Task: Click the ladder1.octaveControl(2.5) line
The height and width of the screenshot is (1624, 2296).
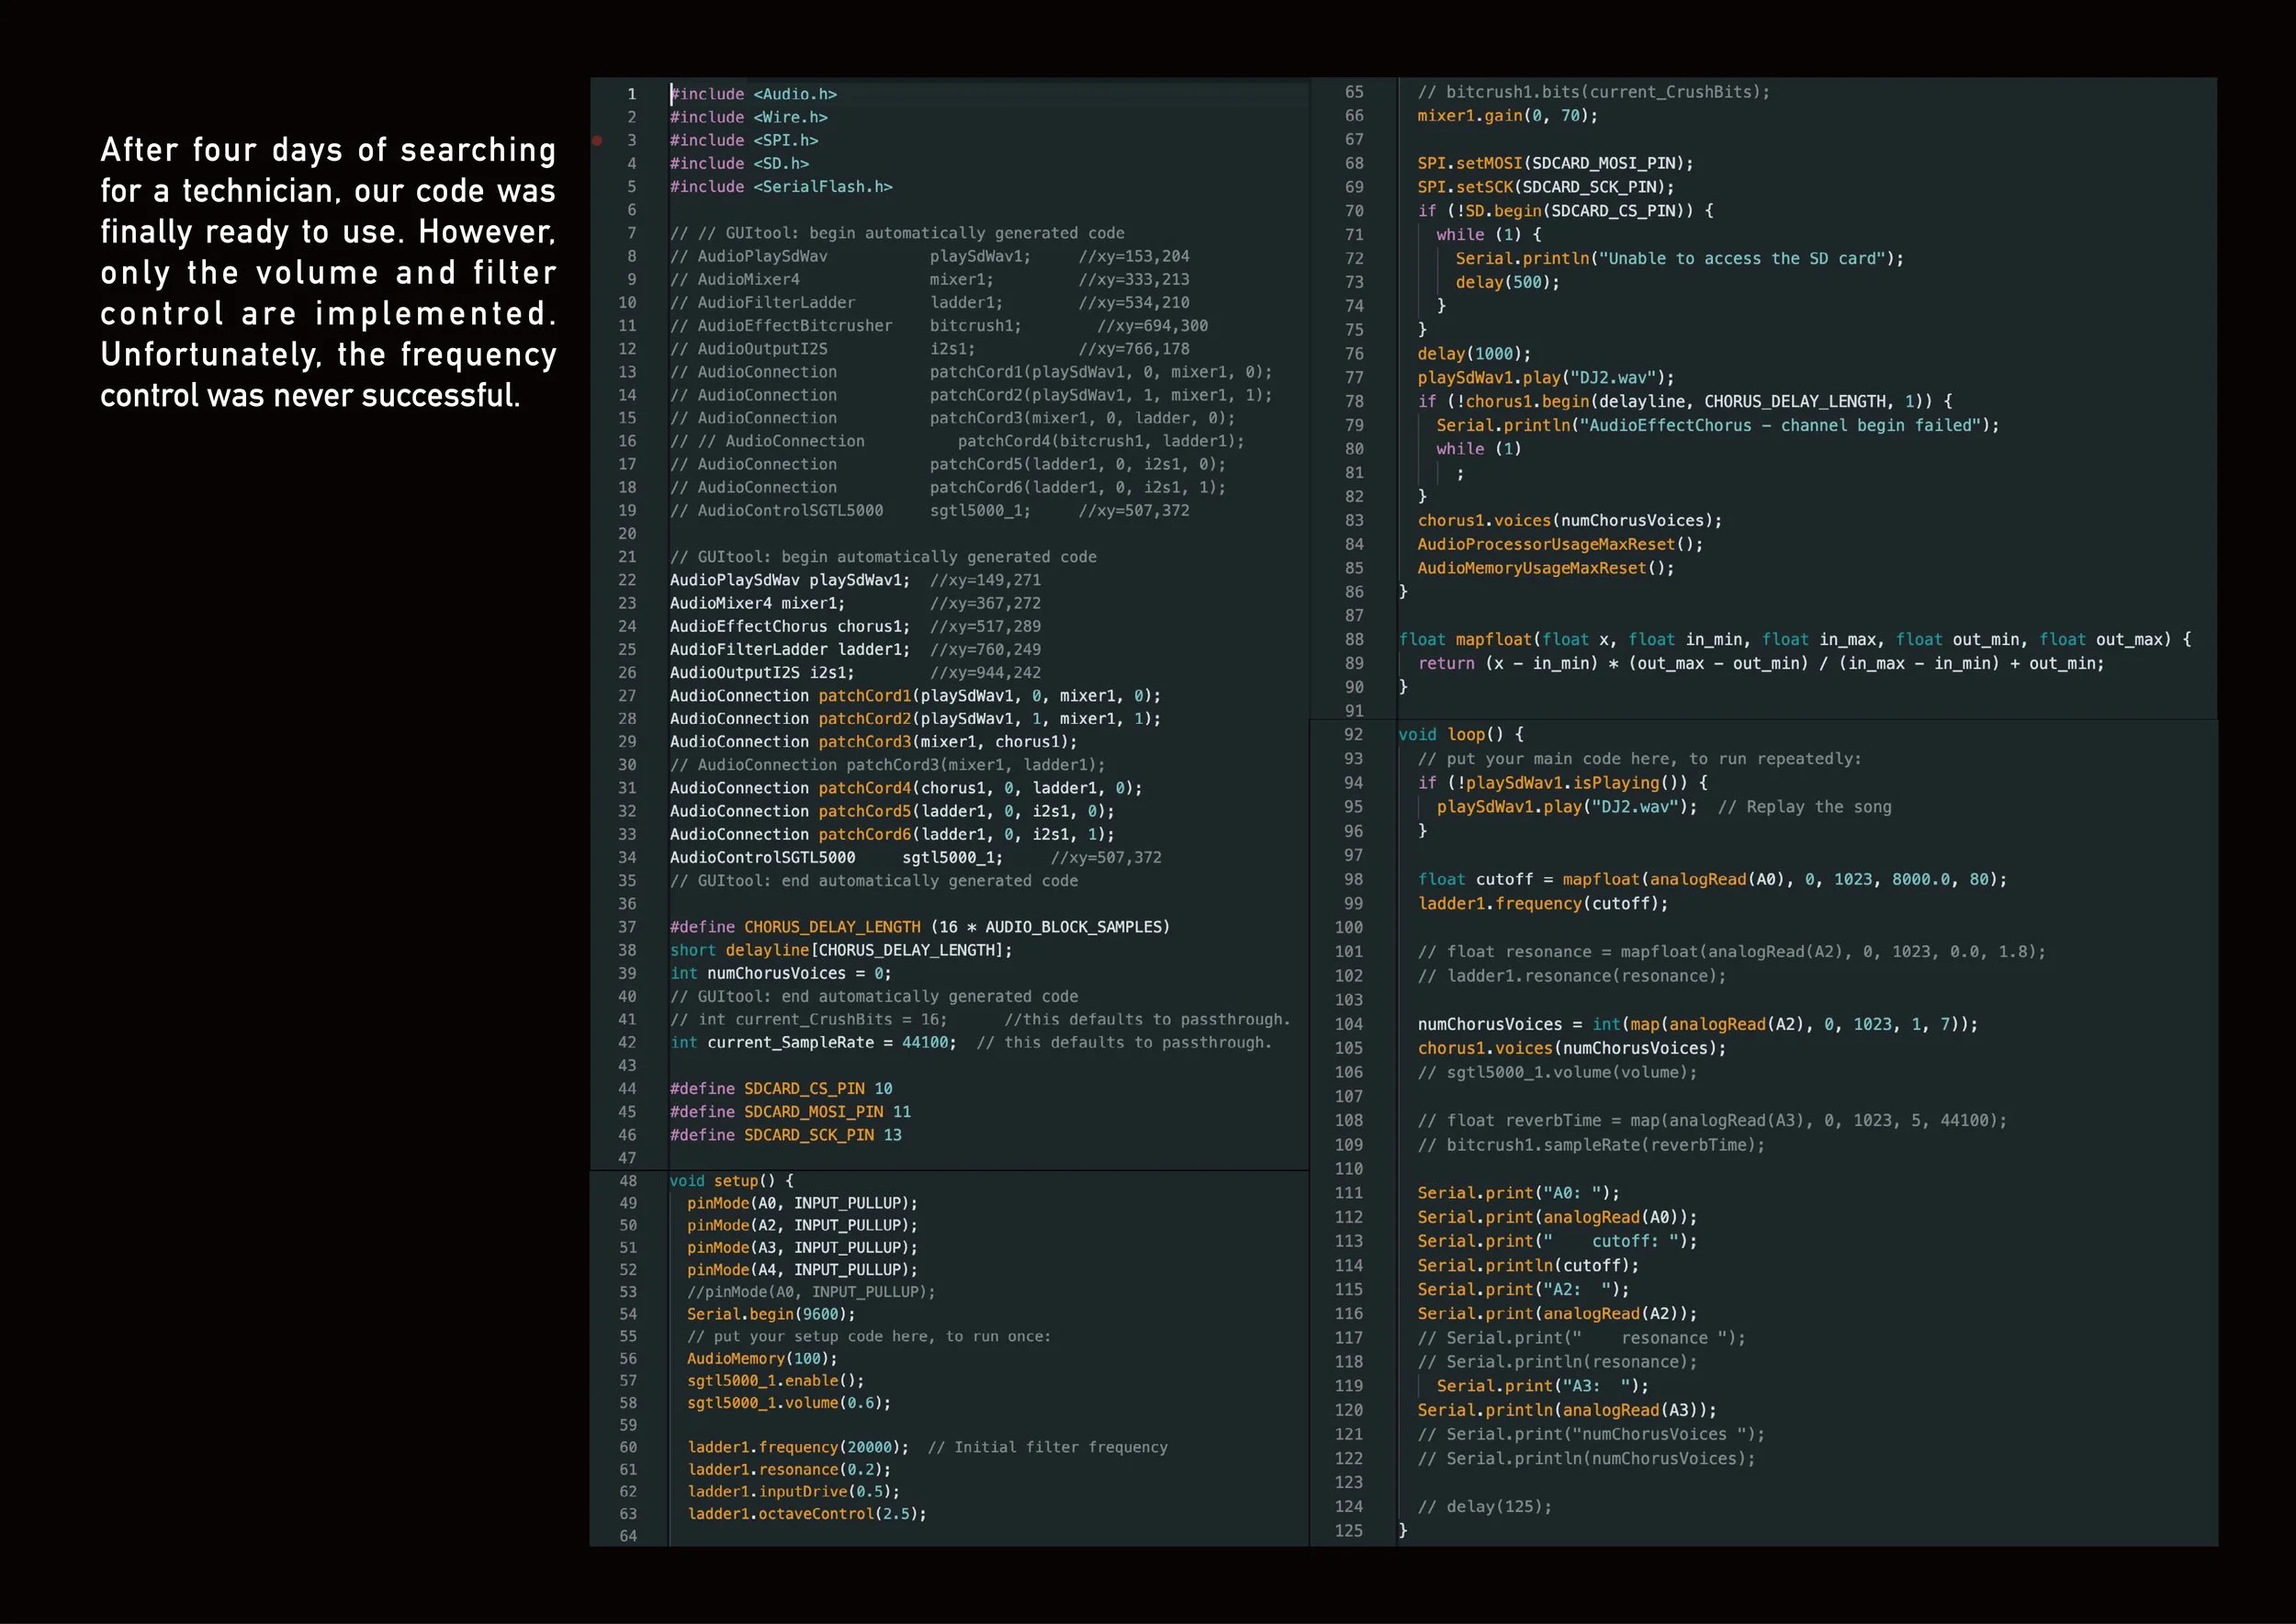Action: (805, 1513)
